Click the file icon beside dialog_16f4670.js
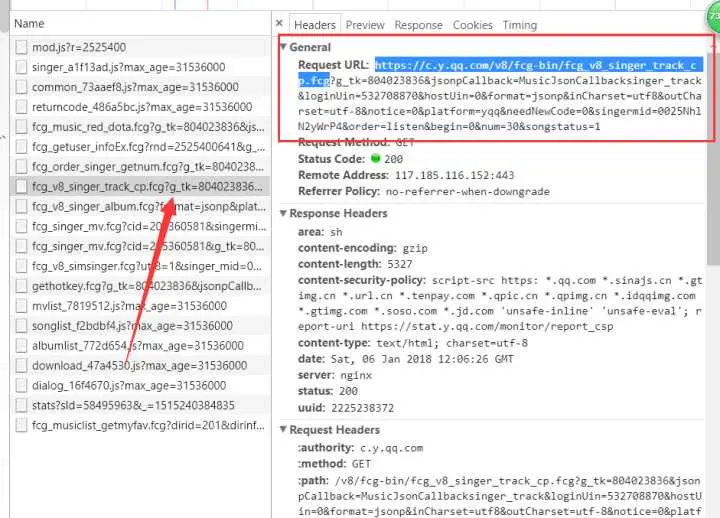The height and width of the screenshot is (518, 720). point(21,386)
